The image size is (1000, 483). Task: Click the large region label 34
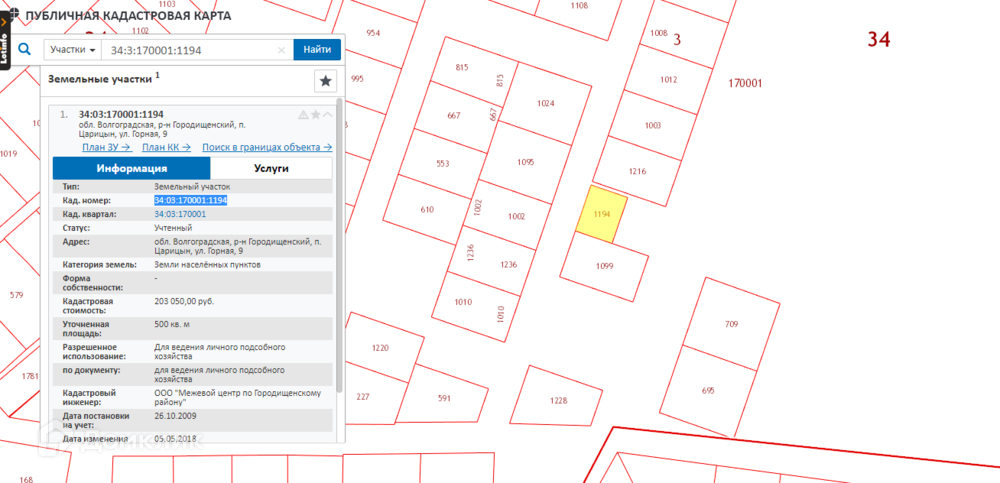(x=878, y=40)
